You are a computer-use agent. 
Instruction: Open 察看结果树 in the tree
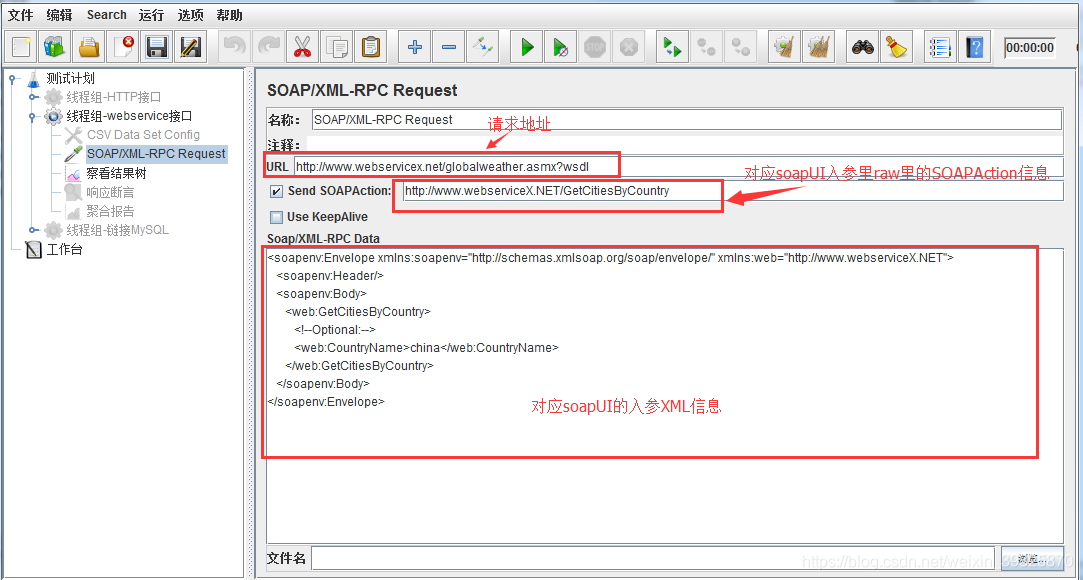point(117,173)
